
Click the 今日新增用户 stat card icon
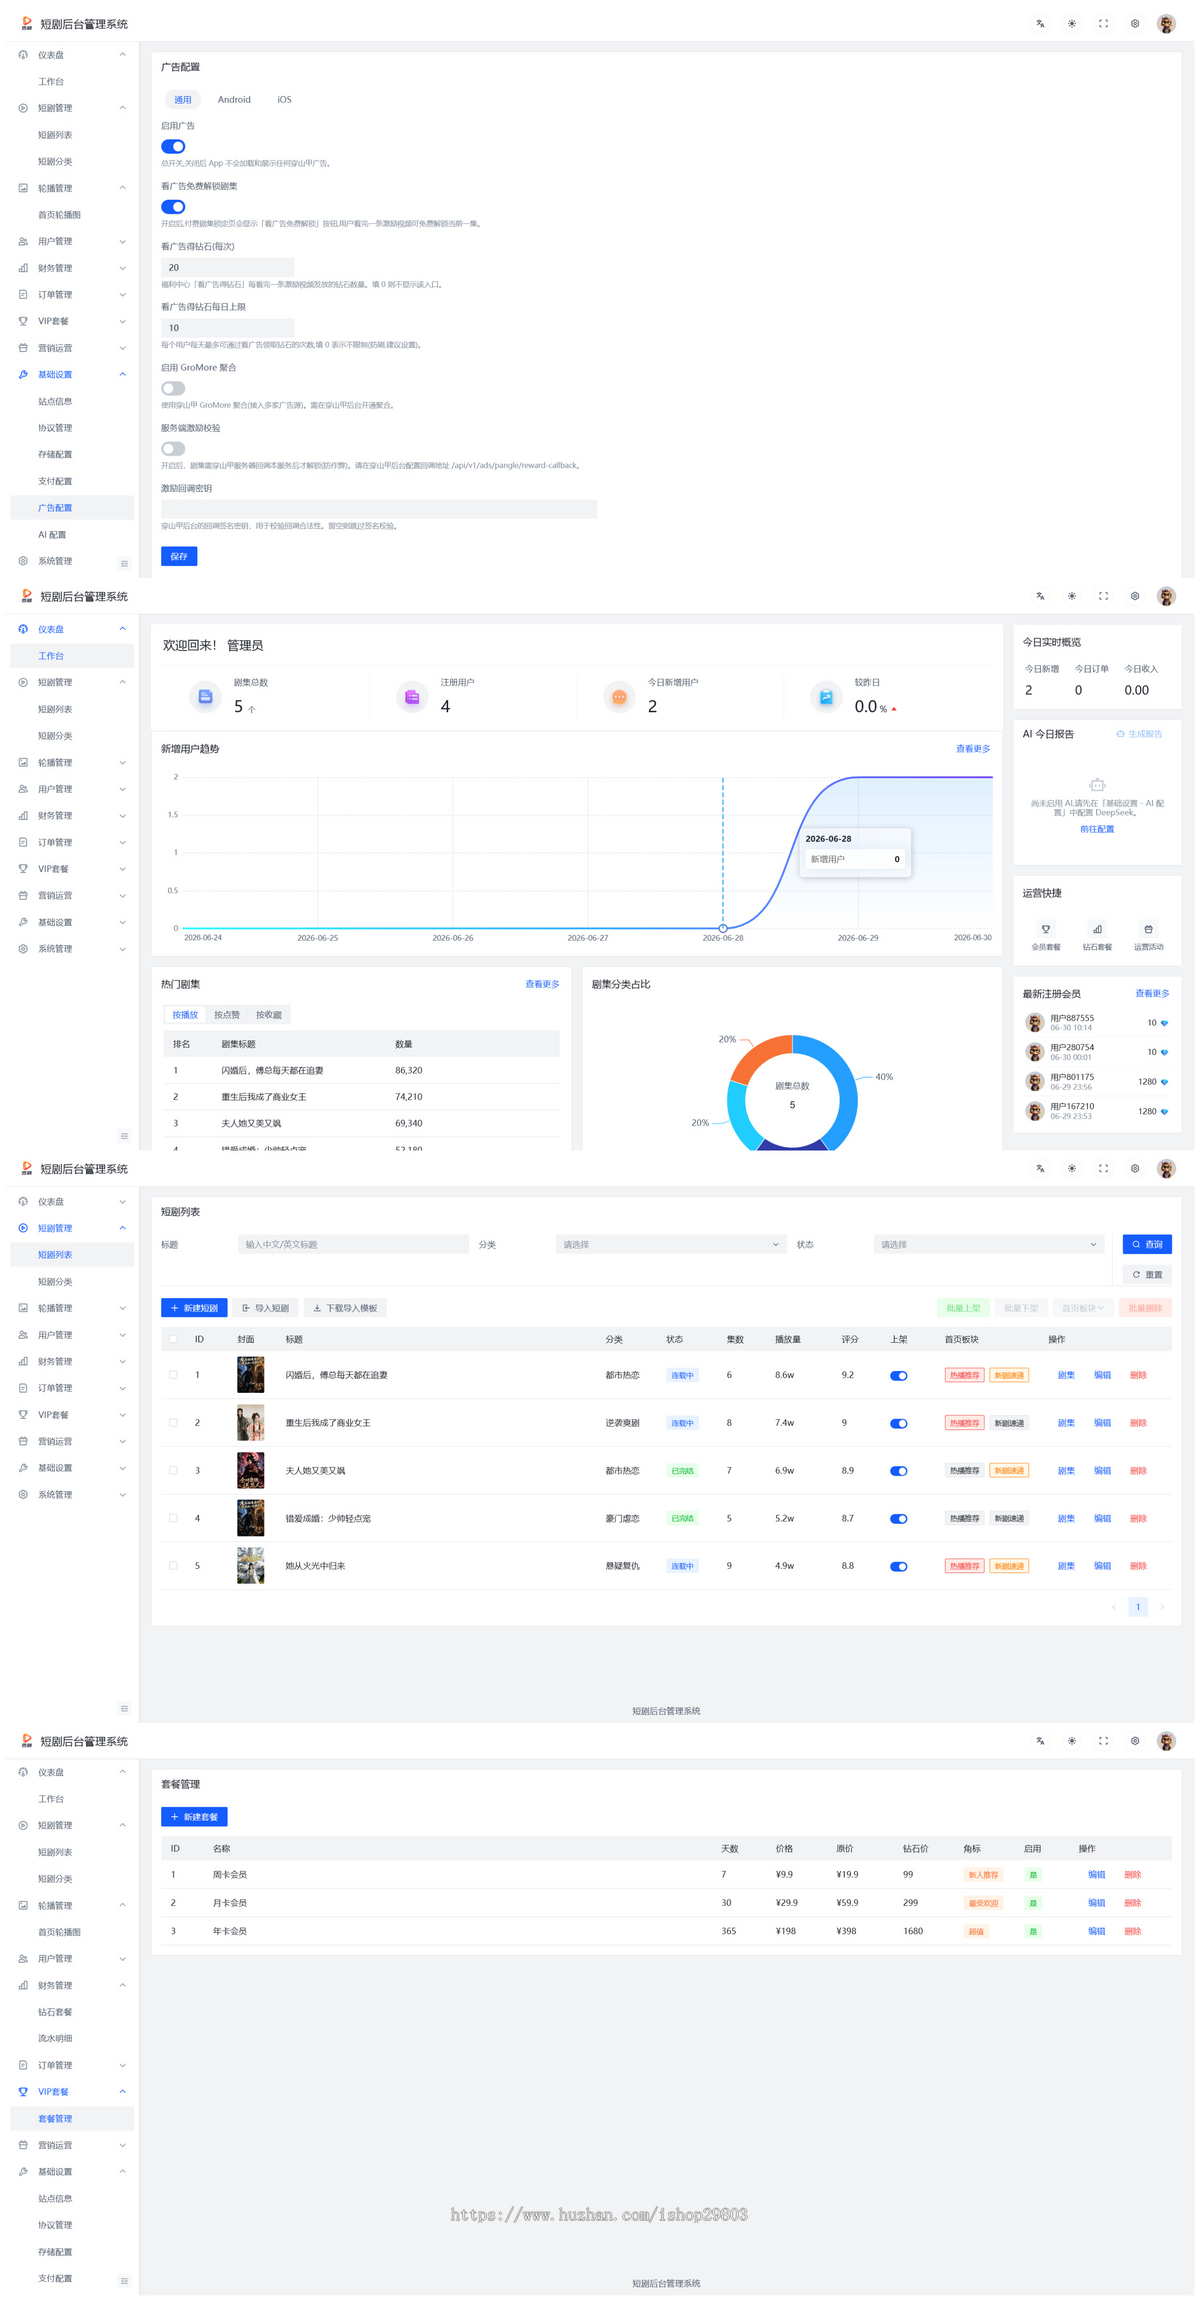point(619,697)
